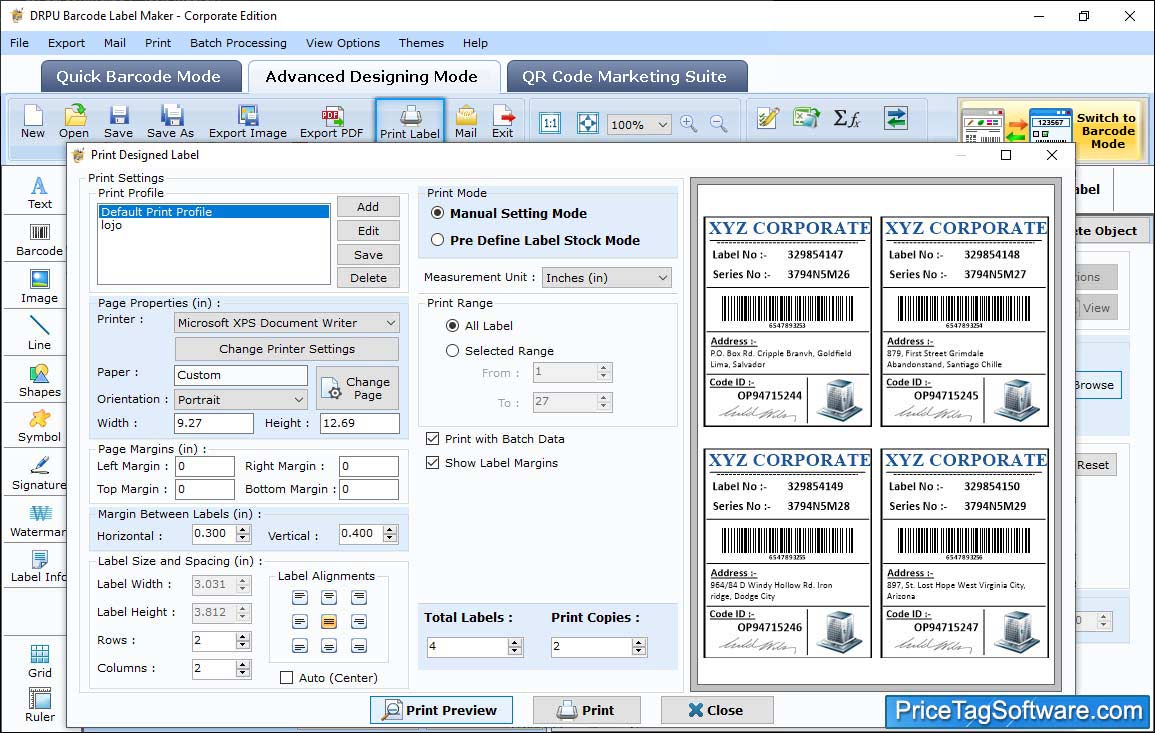Select Pre Define Label Stock Mode
Viewport: 1155px width, 733px height.
point(438,240)
